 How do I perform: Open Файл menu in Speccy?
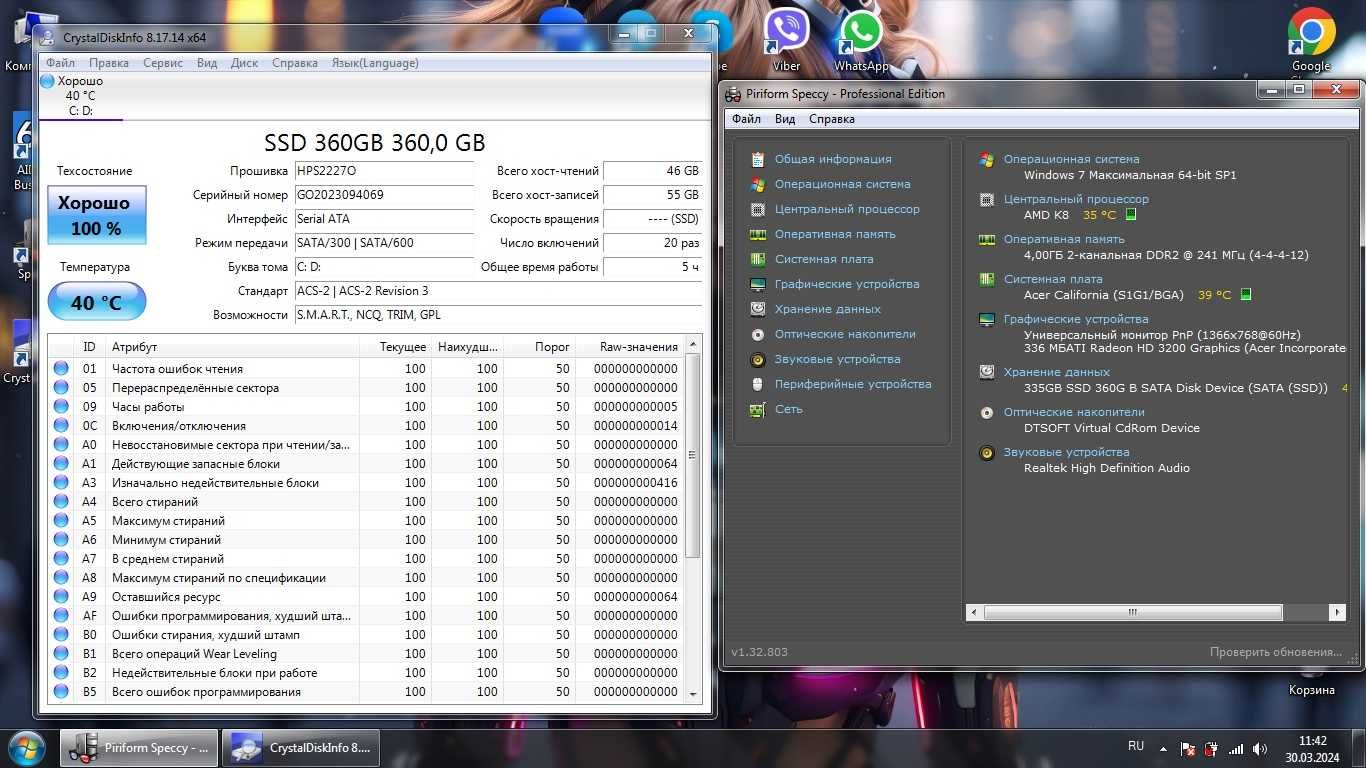point(746,119)
